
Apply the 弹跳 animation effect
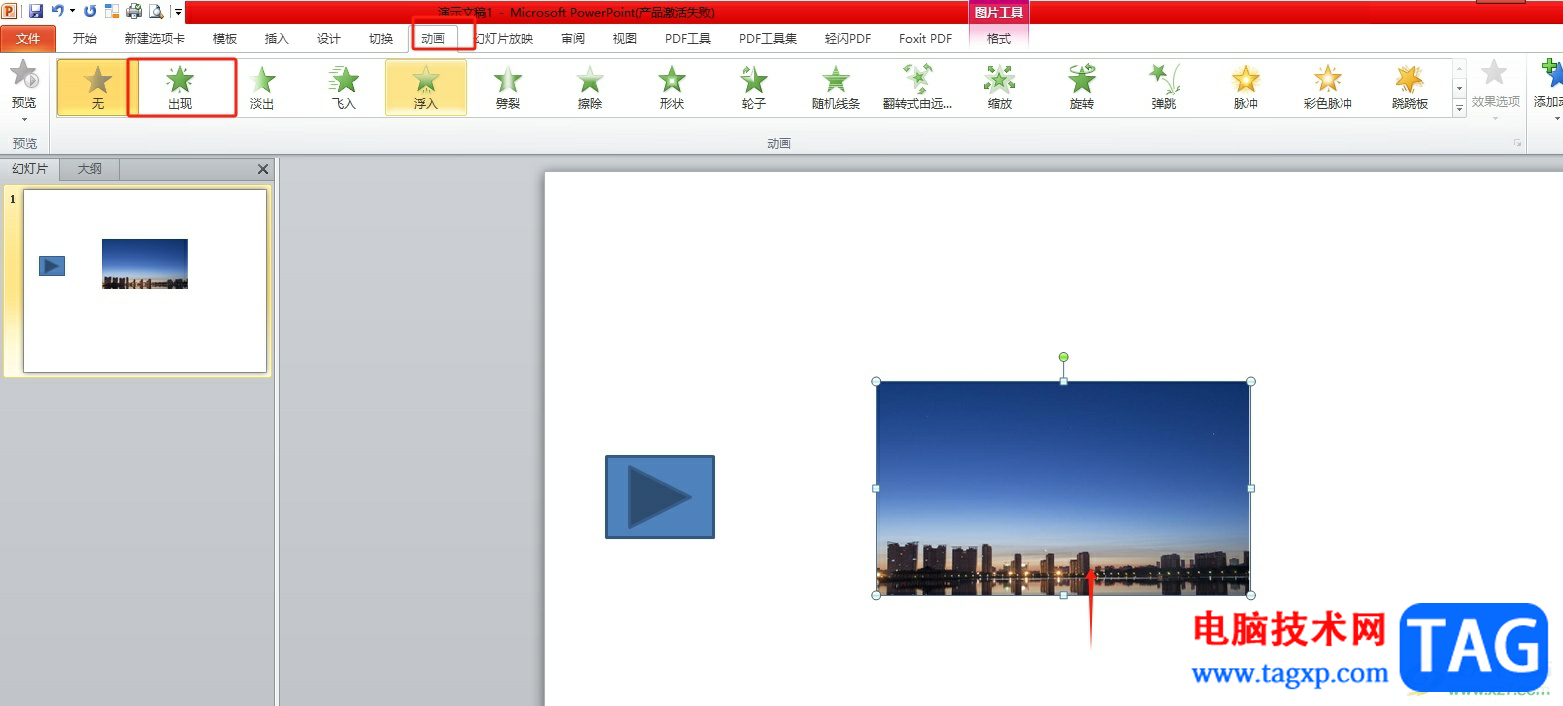click(x=1164, y=87)
